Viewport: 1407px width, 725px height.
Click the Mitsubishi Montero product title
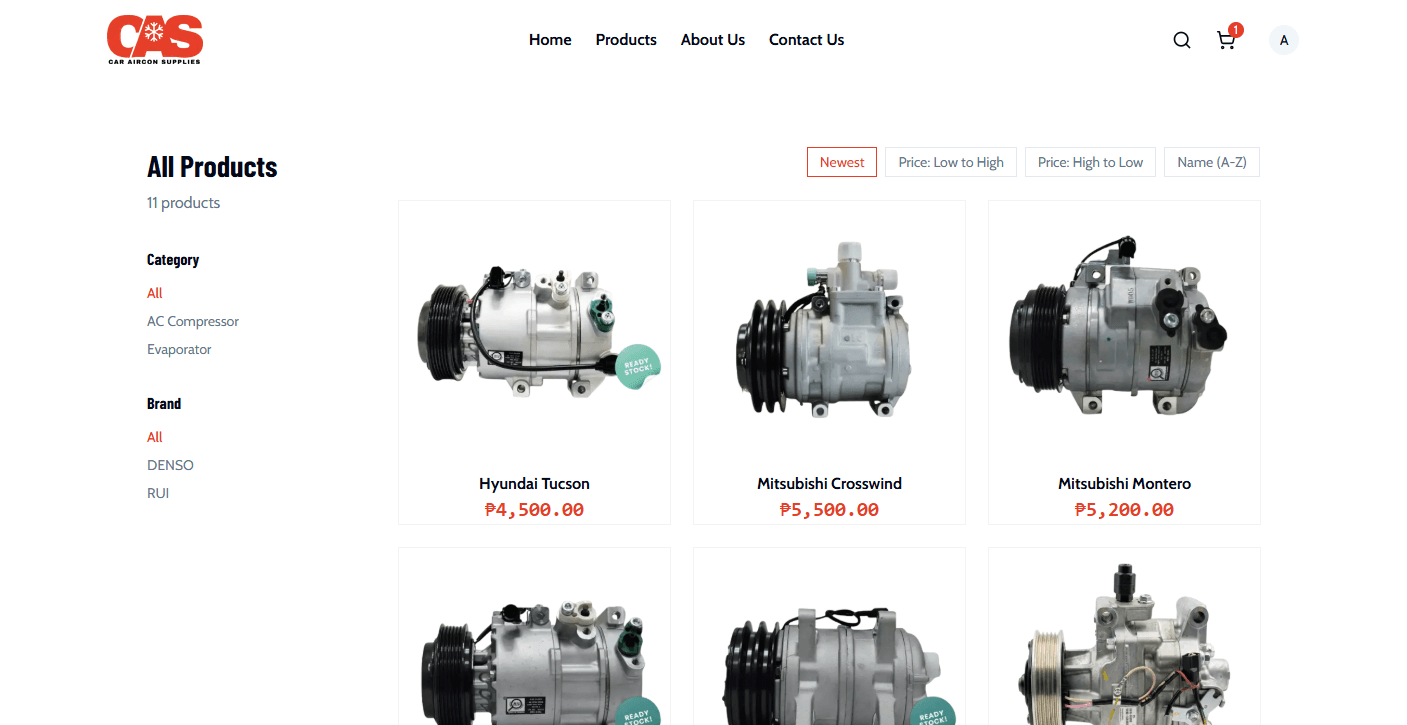click(1124, 484)
